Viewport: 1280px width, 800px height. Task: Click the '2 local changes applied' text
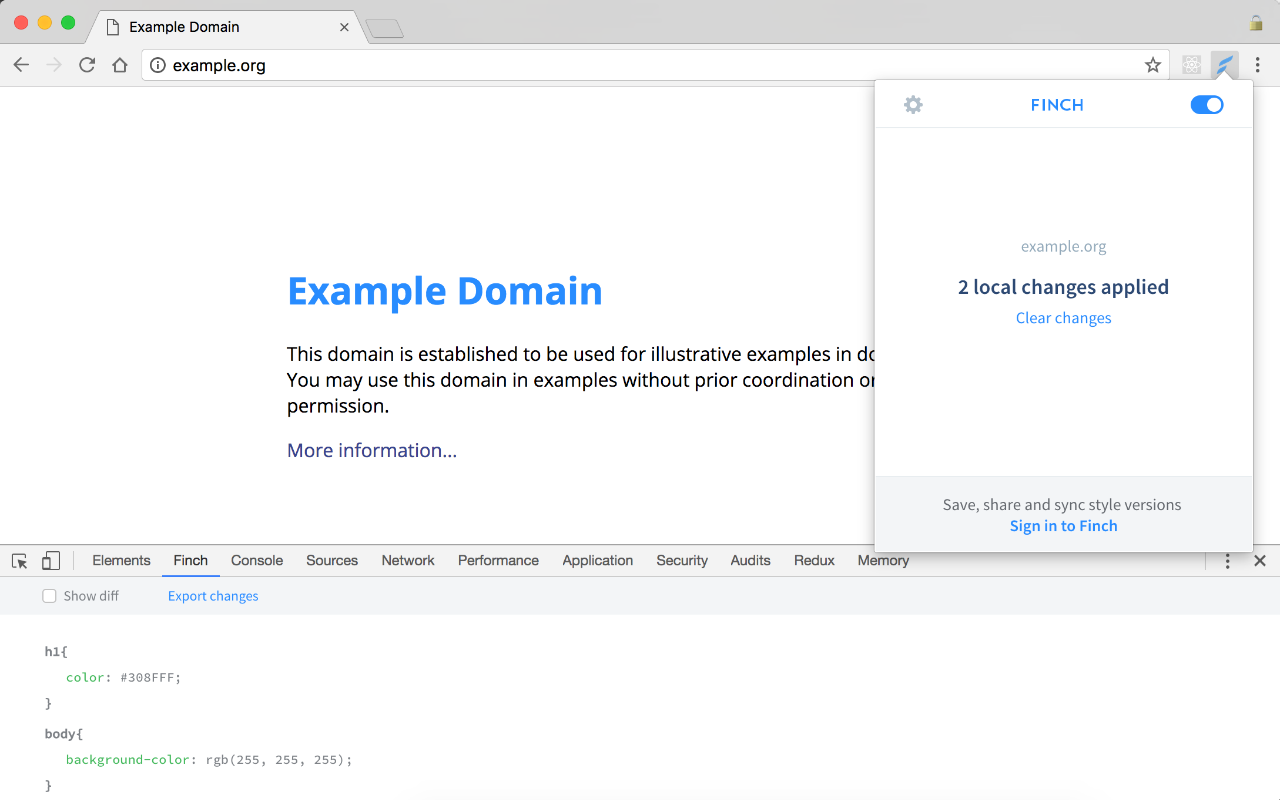[1063, 287]
